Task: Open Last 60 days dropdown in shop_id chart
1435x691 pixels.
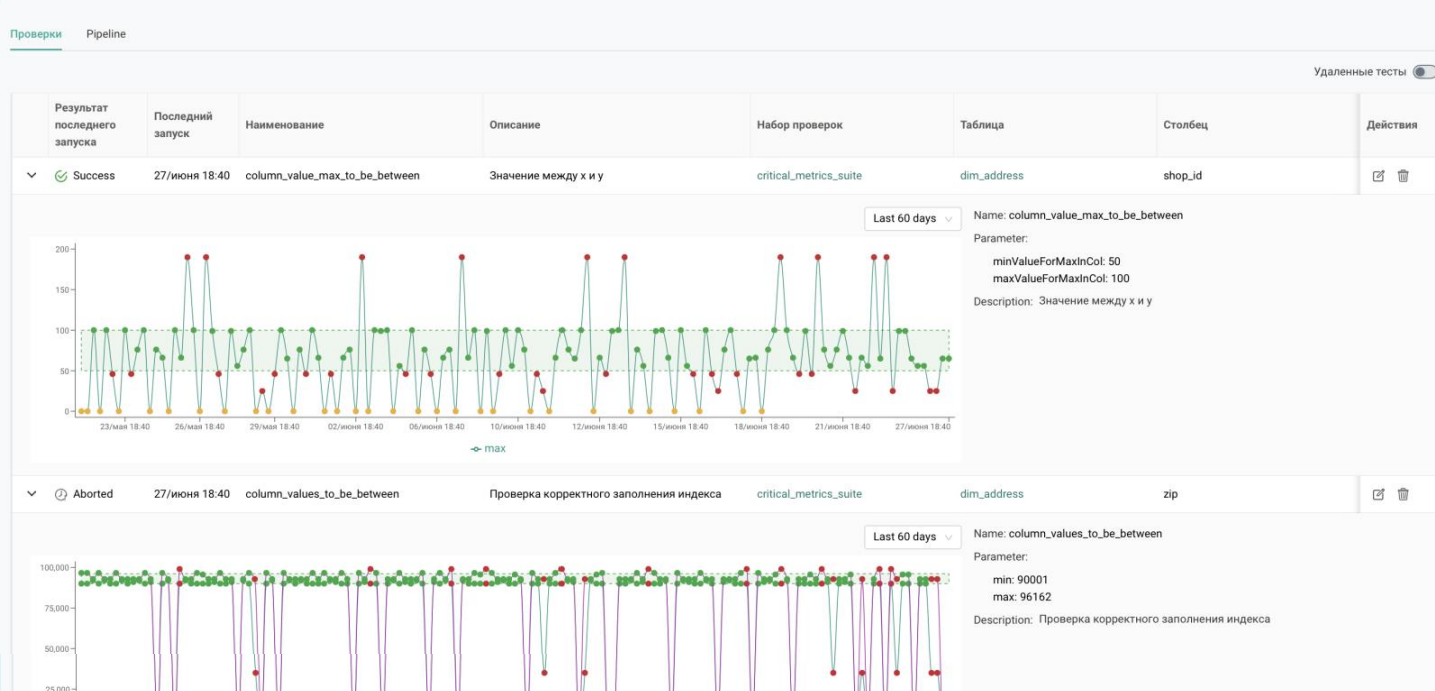Action: (912, 218)
